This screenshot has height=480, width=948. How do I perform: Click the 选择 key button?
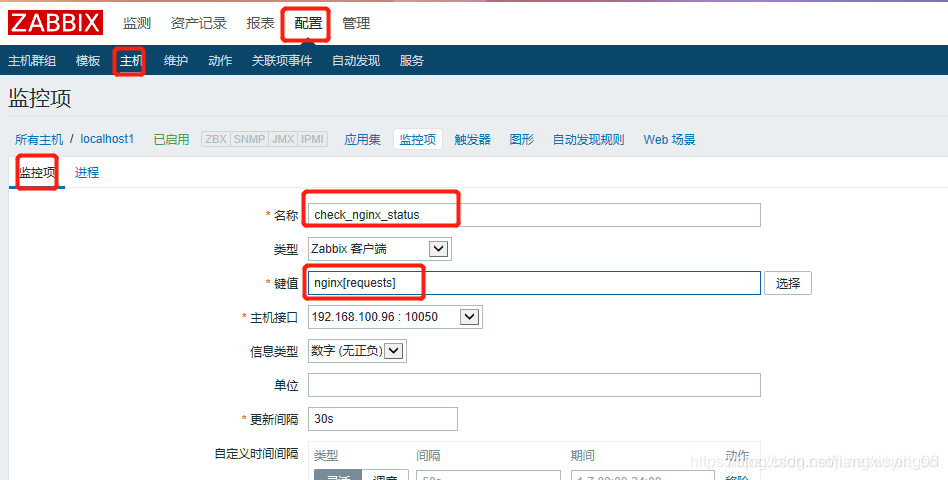tap(788, 283)
